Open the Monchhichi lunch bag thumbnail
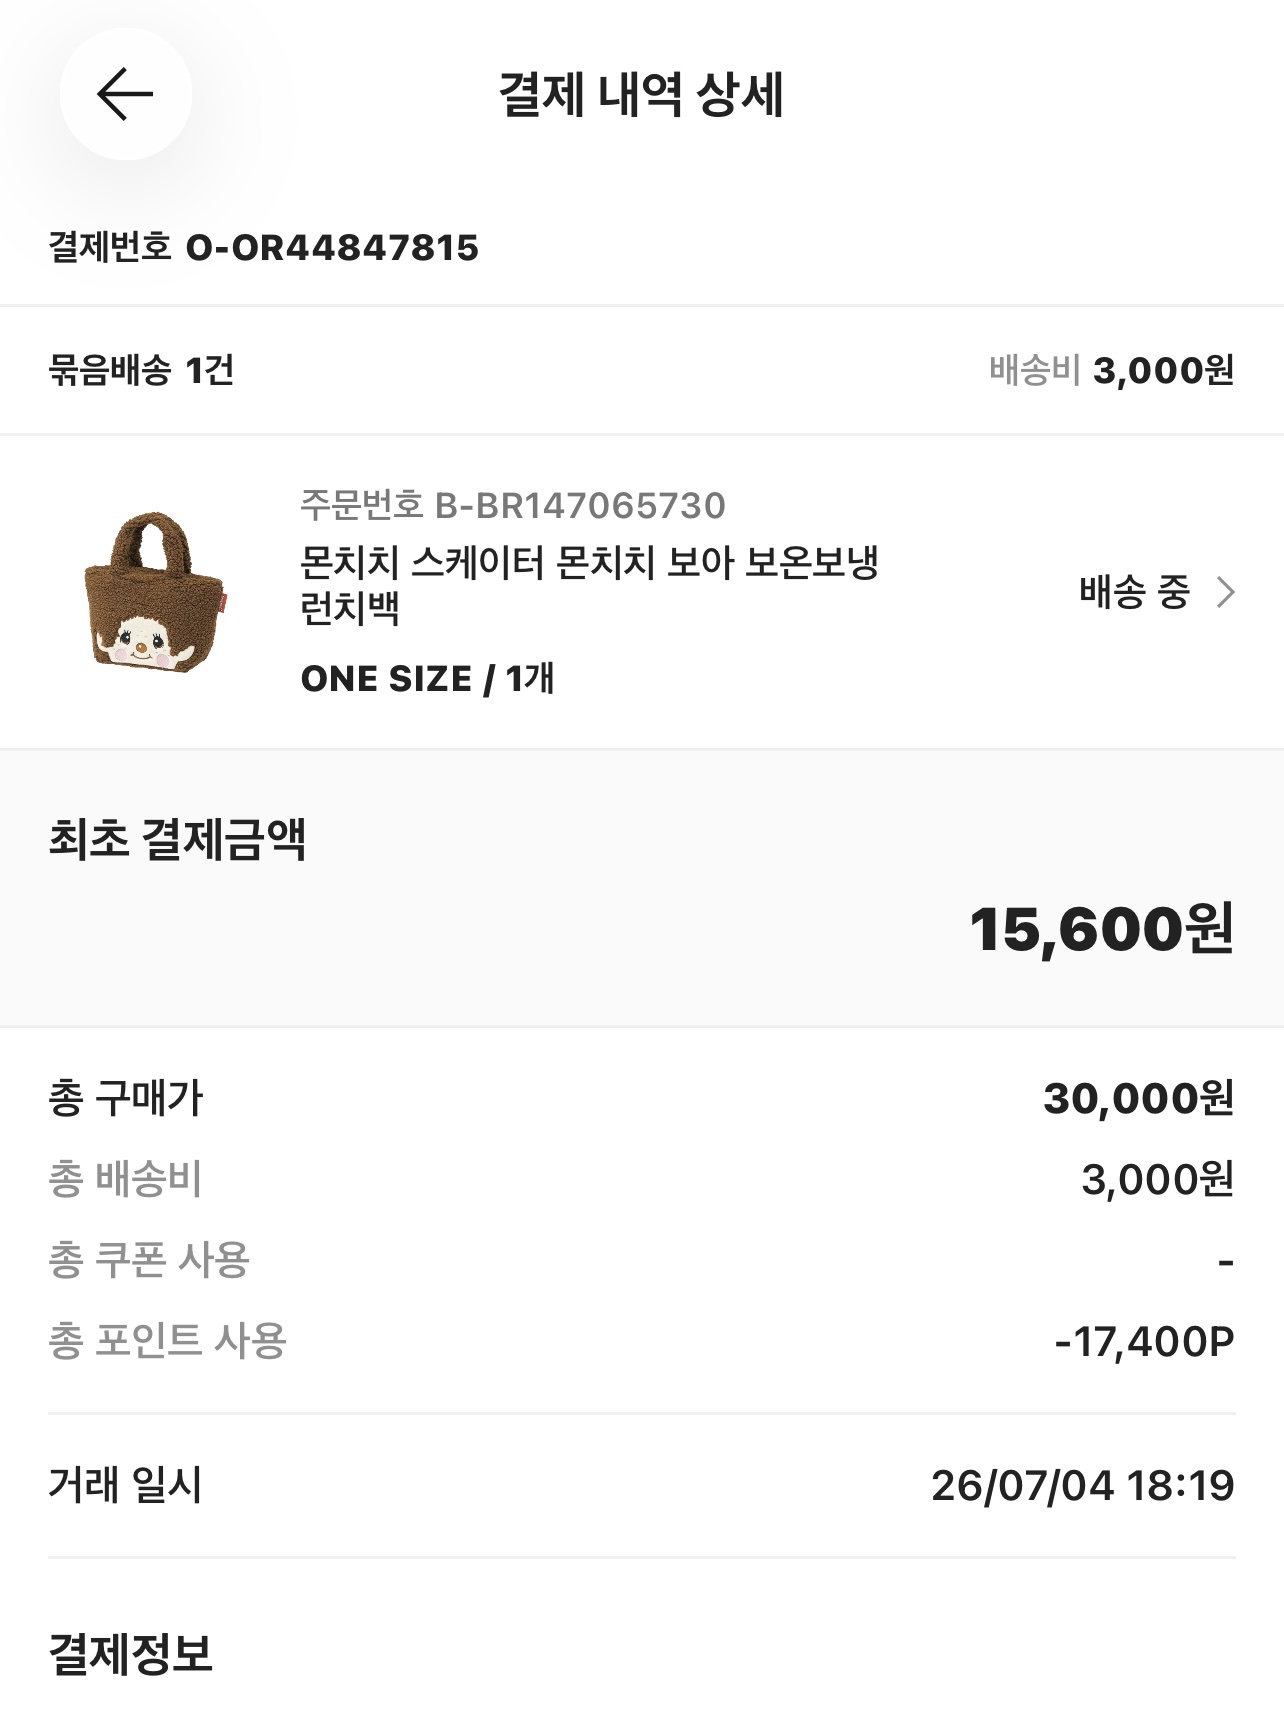The image size is (1284, 1712). tap(155, 592)
